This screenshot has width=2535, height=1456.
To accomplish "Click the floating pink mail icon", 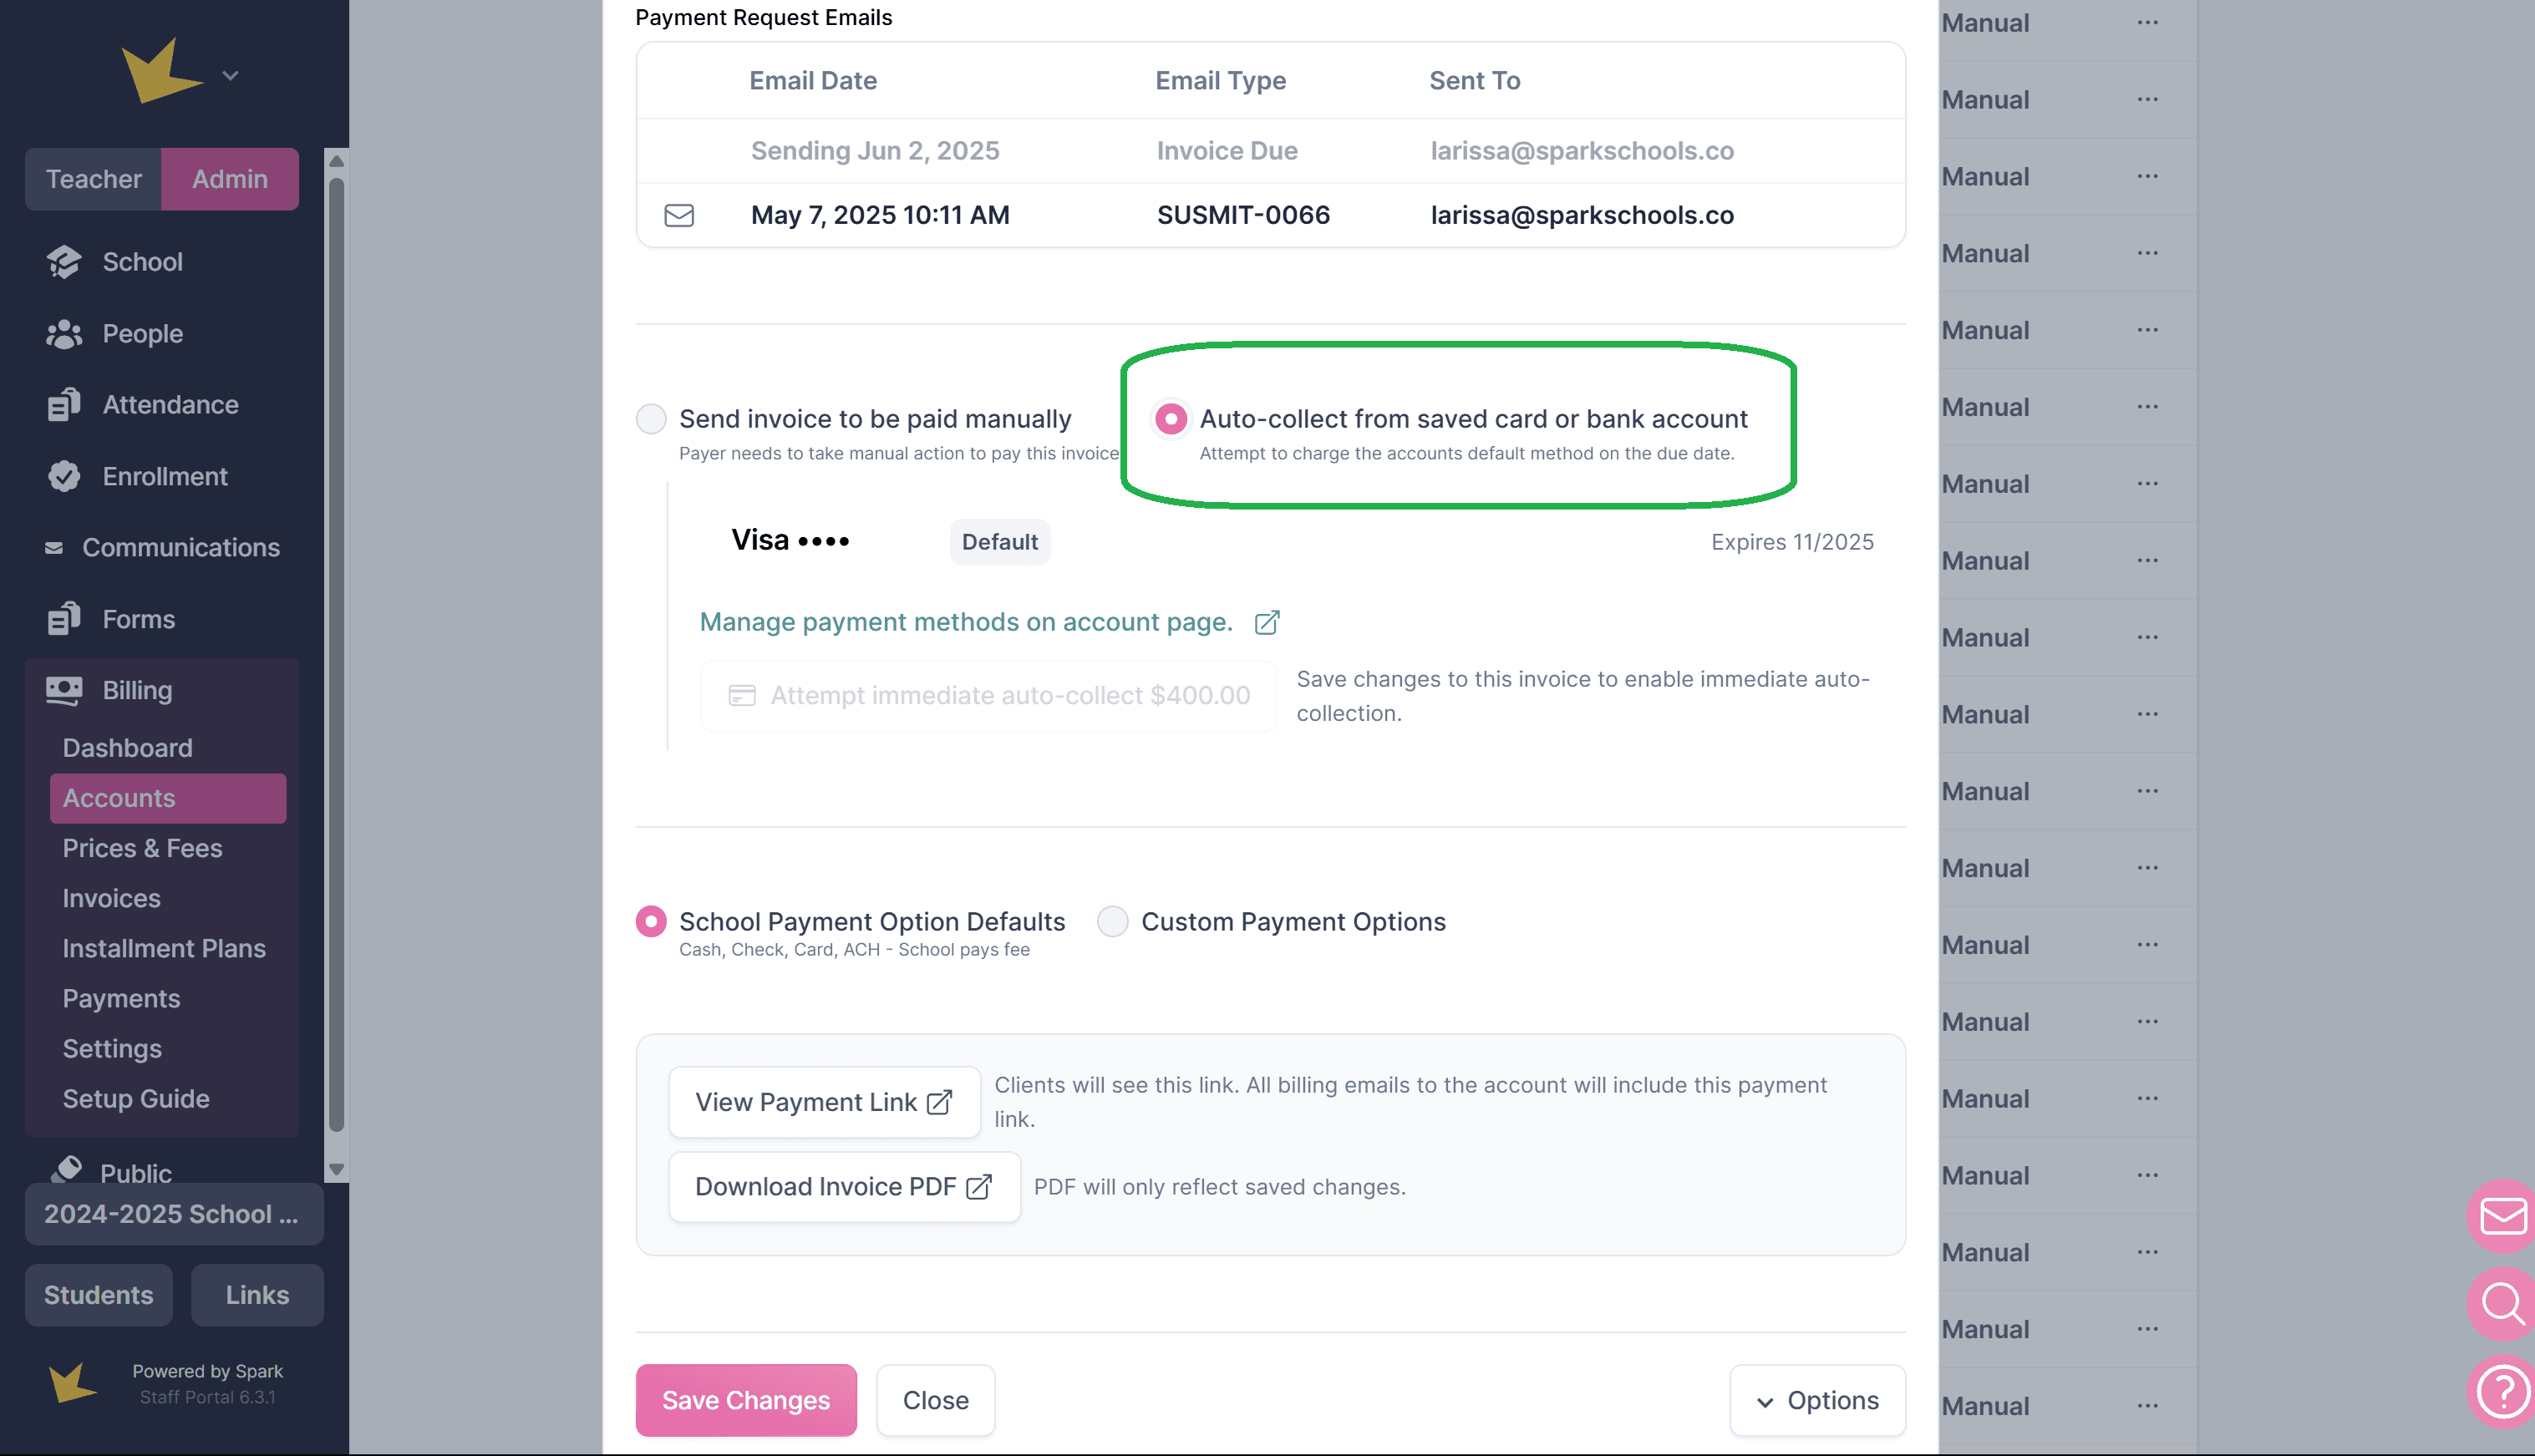I will [2502, 1216].
